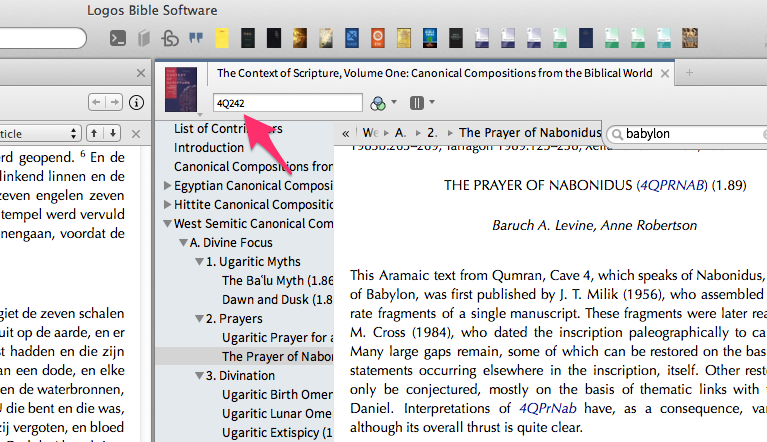Open the article navigation type dropdown
The width and height of the screenshot is (767, 442).
[x=39, y=133]
